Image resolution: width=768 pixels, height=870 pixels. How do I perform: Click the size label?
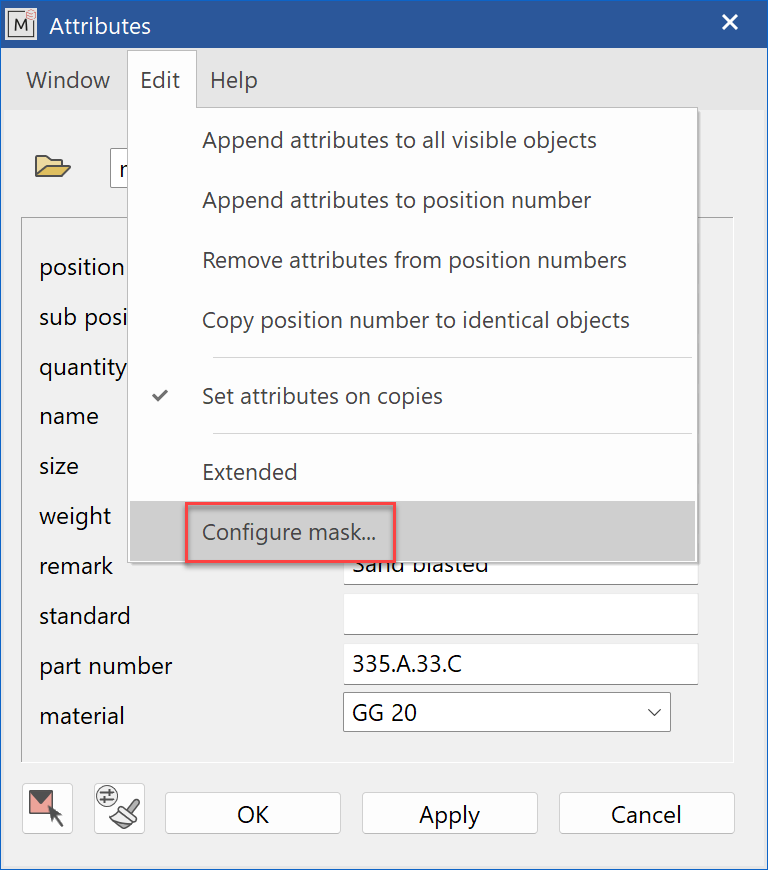click(x=59, y=467)
